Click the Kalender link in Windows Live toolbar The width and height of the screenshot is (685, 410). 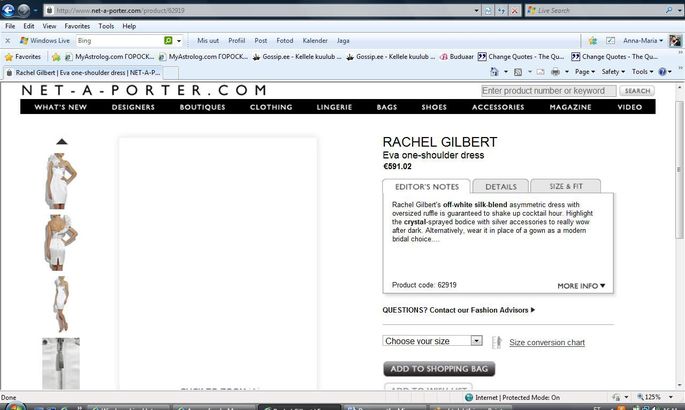[315, 41]
